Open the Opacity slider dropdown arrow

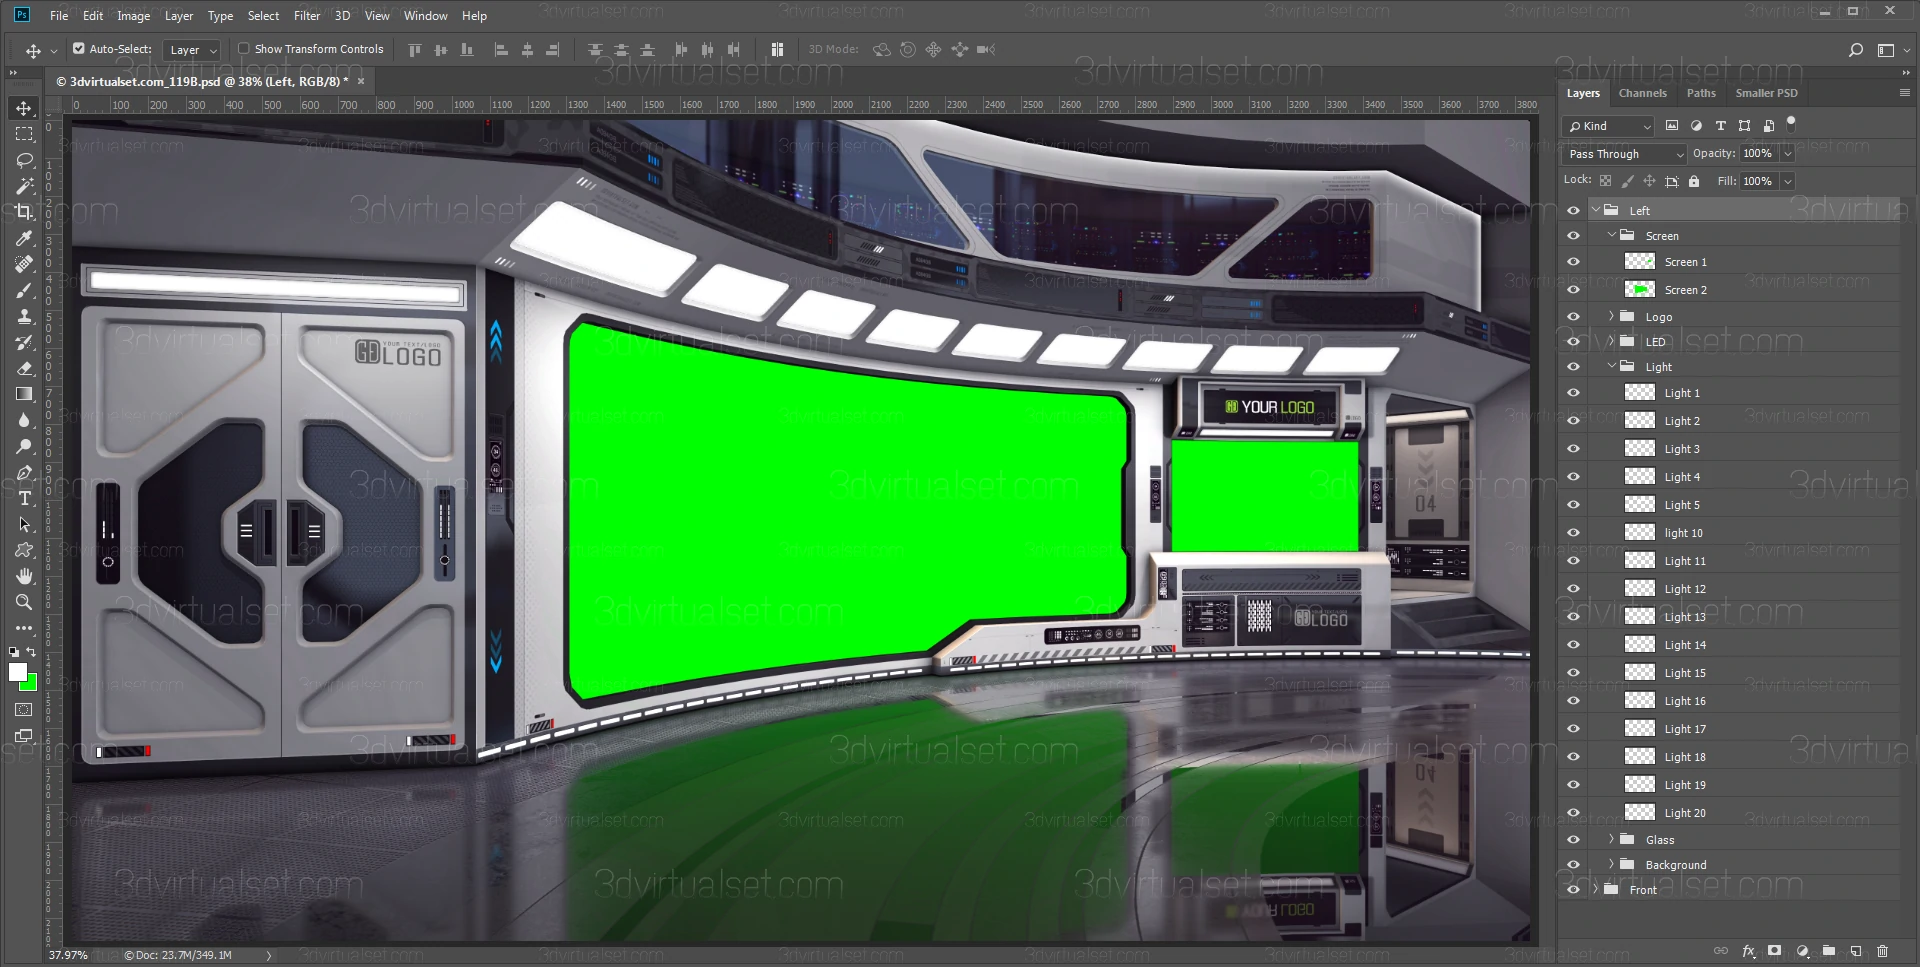(x=1787, y=154)
